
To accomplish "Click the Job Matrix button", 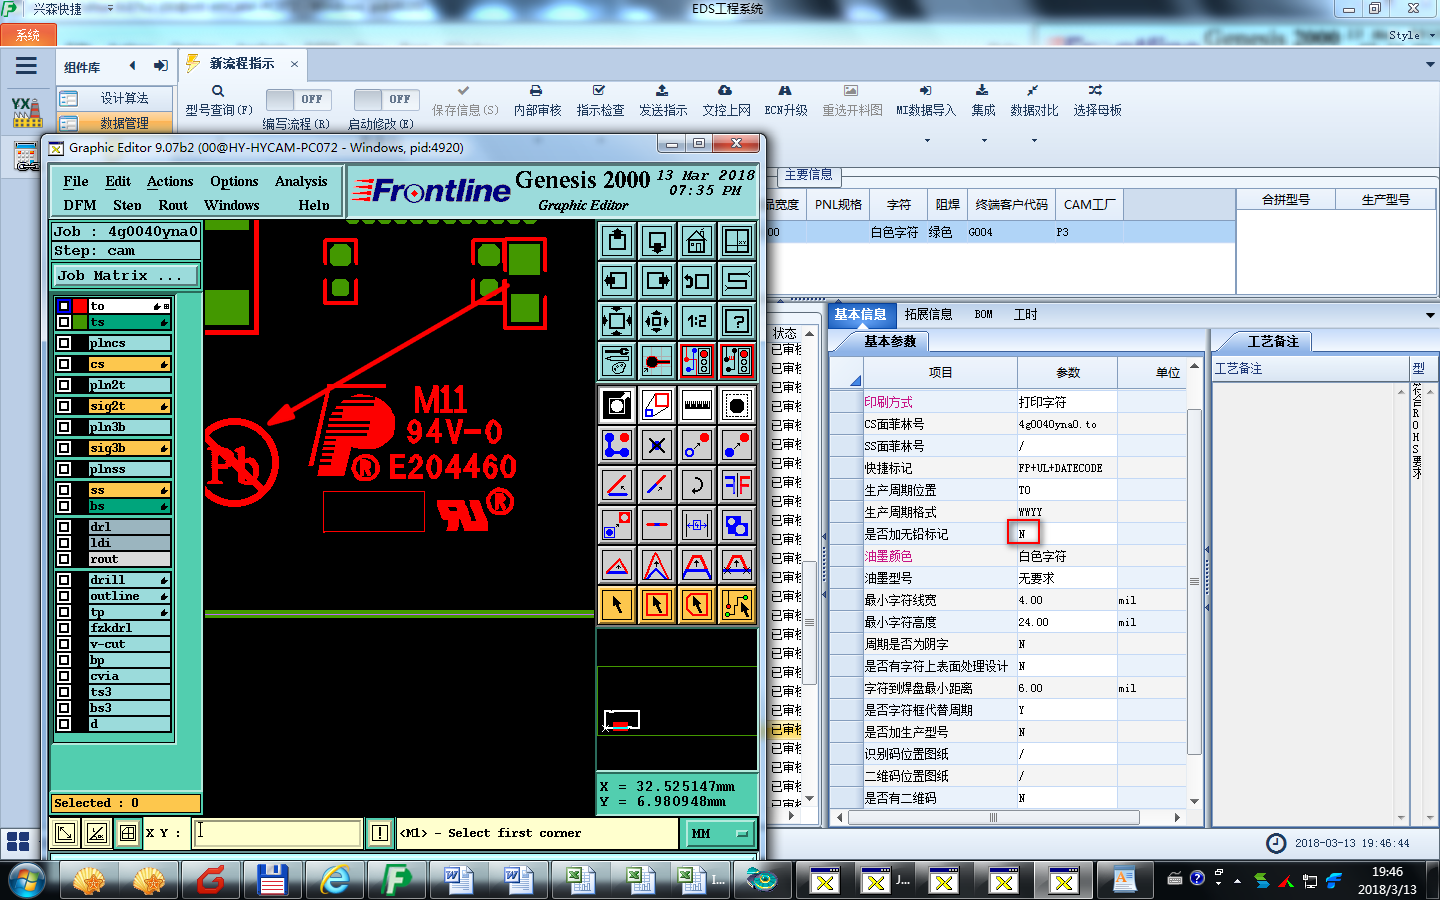I will (126, 275).
